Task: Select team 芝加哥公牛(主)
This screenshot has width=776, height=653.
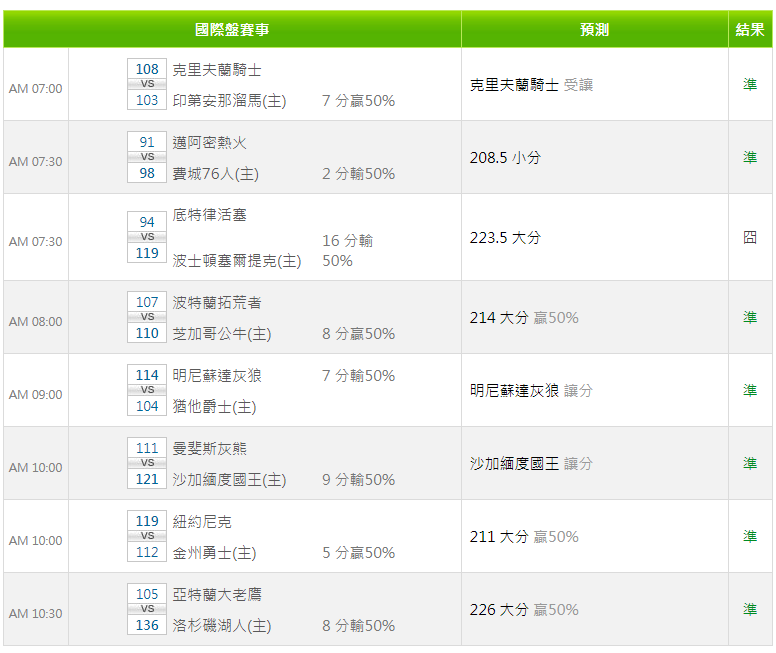Action: 222,334
